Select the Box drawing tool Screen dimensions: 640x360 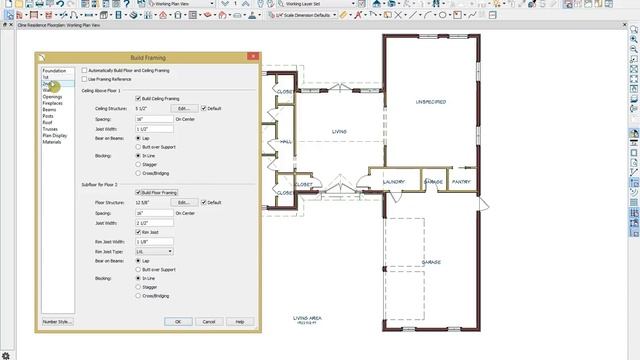(457, 16)
